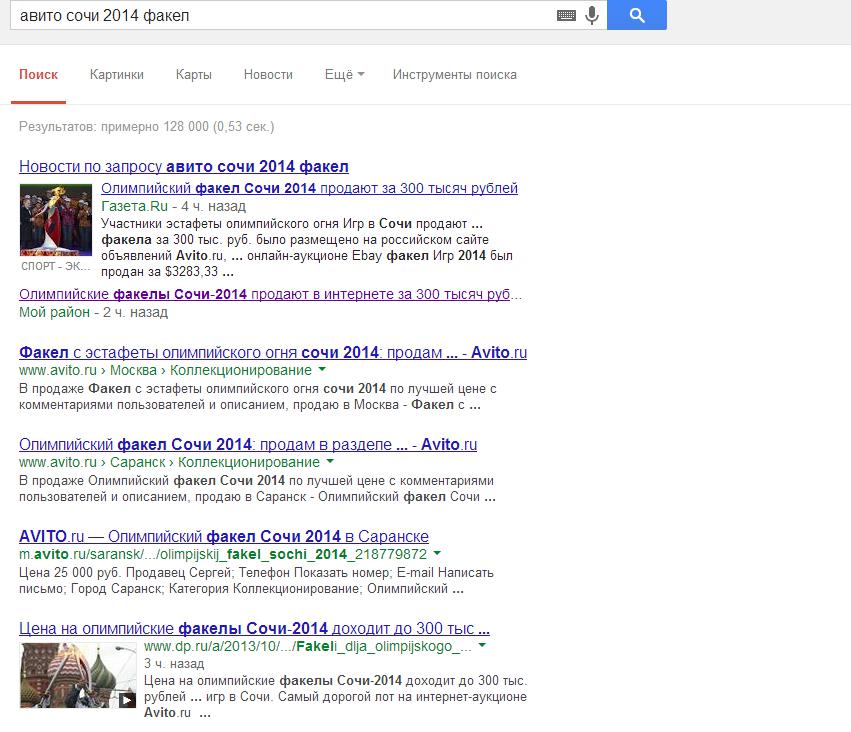The width and height of the screenshot is (851, 732).
Task: Open 'Новости по запросу авито сочи 2014 факел' link
Action: (184, 166)
